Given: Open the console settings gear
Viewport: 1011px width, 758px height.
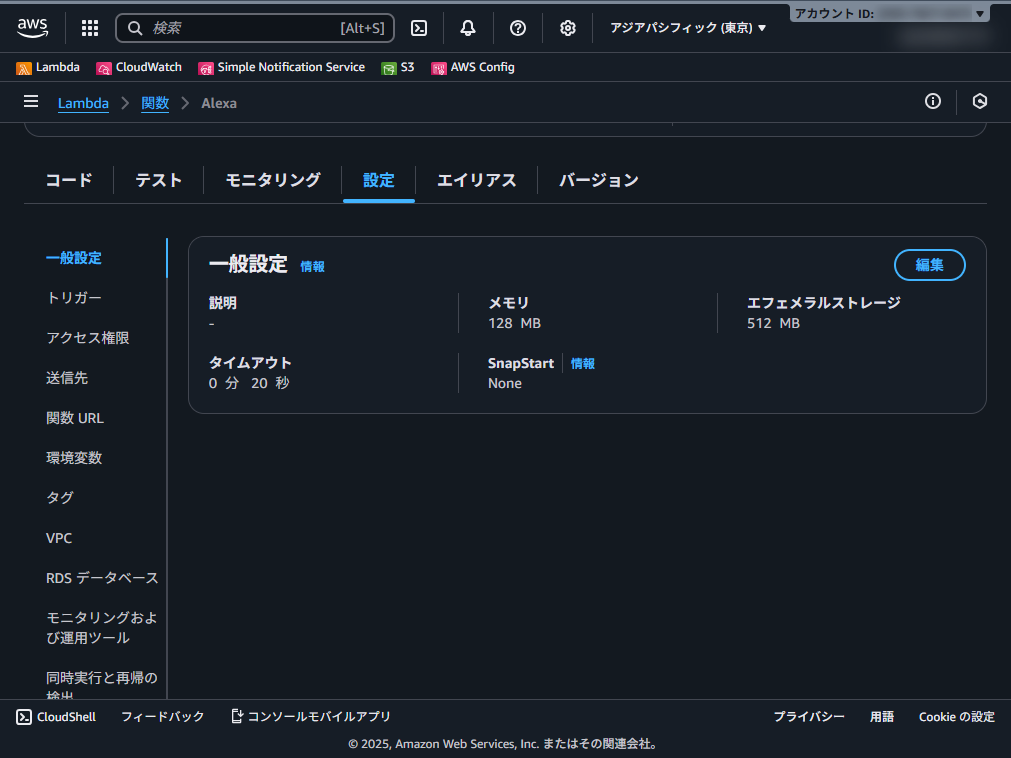Looking at the screenshot, I should pos(567,28).
